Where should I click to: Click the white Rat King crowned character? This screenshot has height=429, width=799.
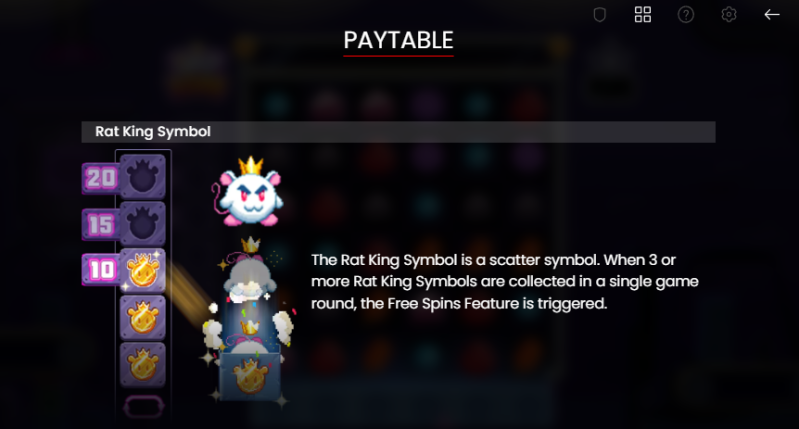click(249, 192)
